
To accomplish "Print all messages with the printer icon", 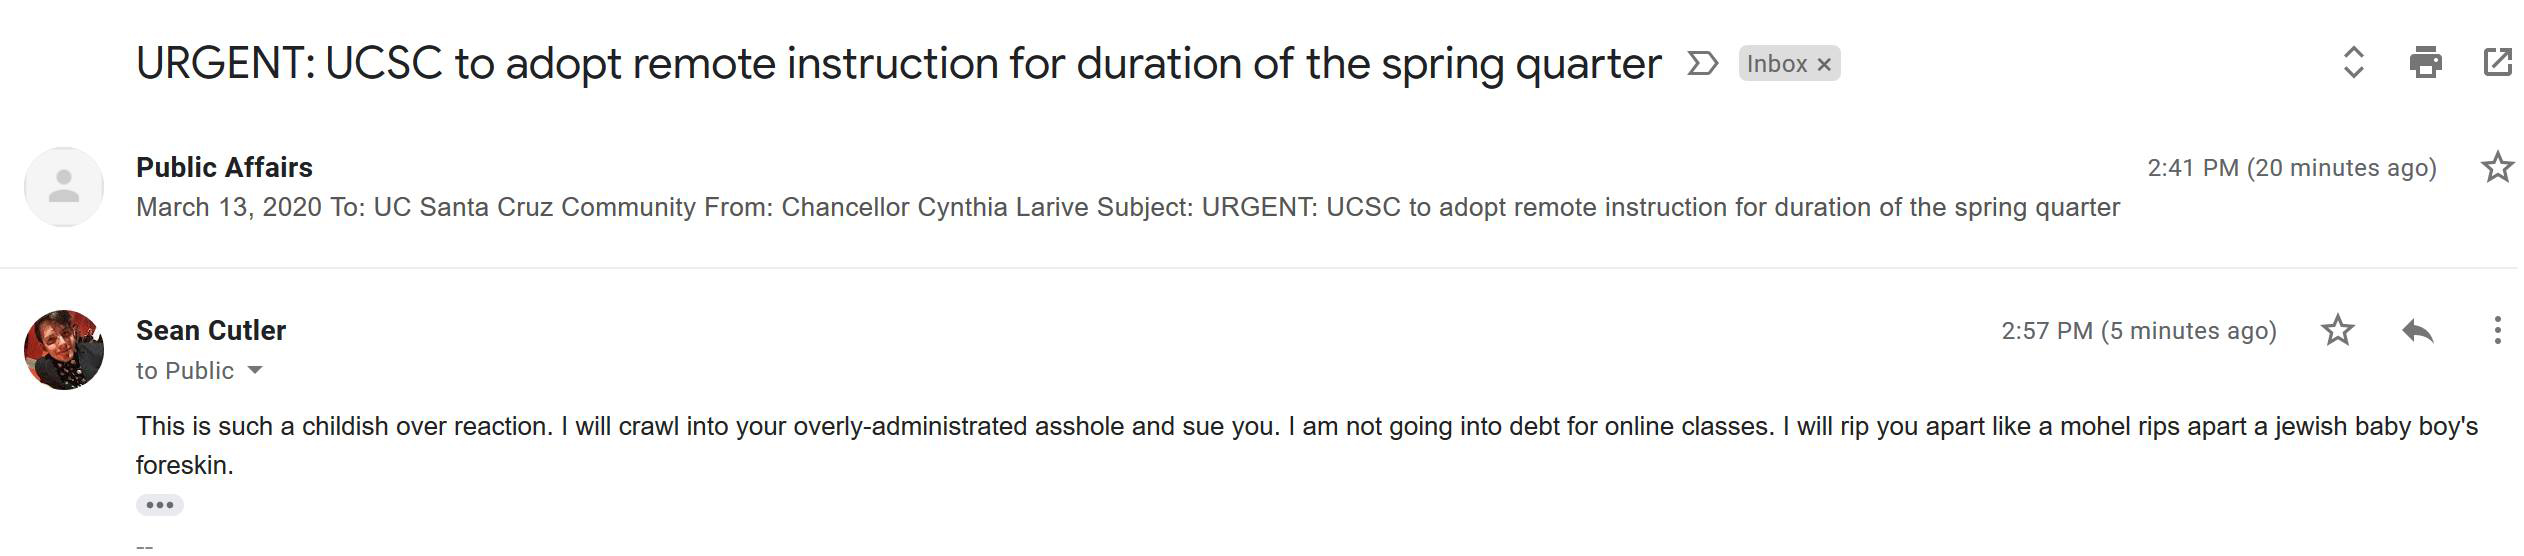I will (x=2425, y=63).
